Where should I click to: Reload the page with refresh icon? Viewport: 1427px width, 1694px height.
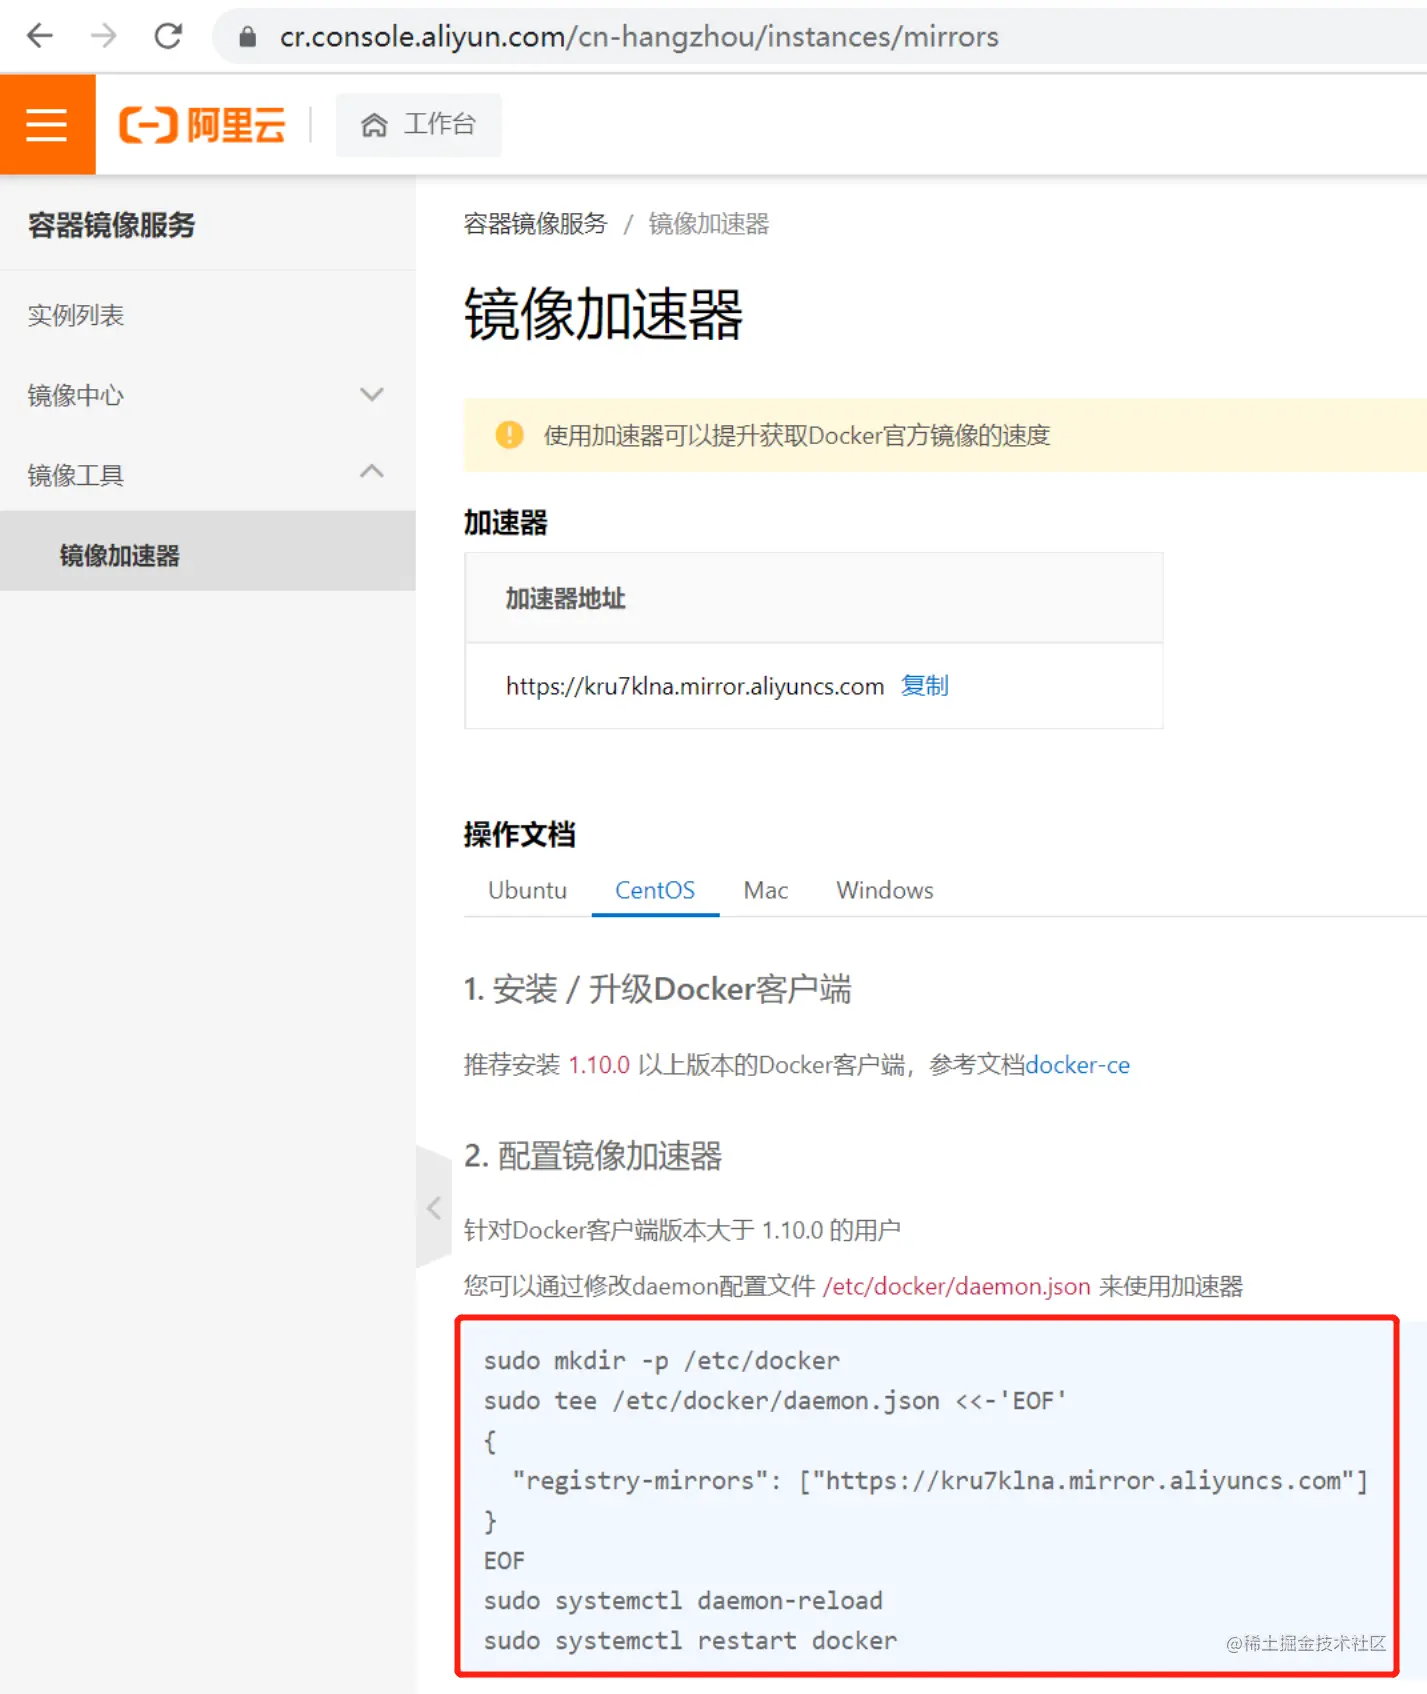(168, 37)
